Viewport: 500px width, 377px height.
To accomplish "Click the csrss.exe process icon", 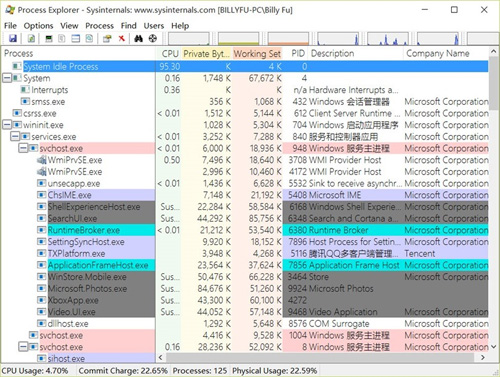I will coord(17,113).
